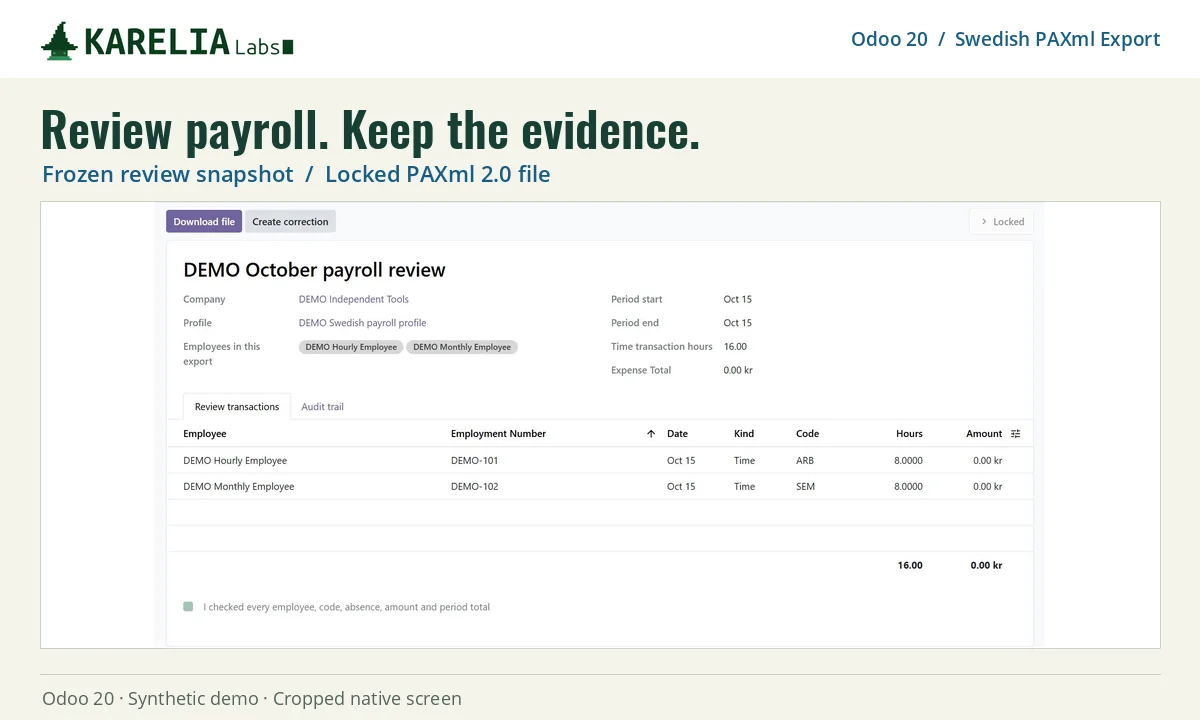Click the Karelia Labs tree logo
1200x720 pixels.
(x=59, y=41)
